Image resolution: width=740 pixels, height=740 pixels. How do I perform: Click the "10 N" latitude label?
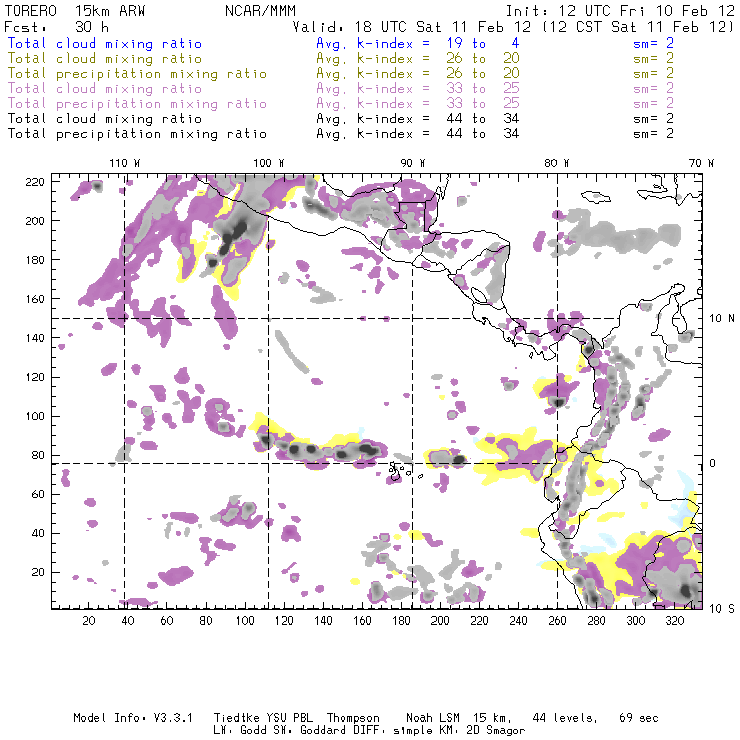pos(722,319)
